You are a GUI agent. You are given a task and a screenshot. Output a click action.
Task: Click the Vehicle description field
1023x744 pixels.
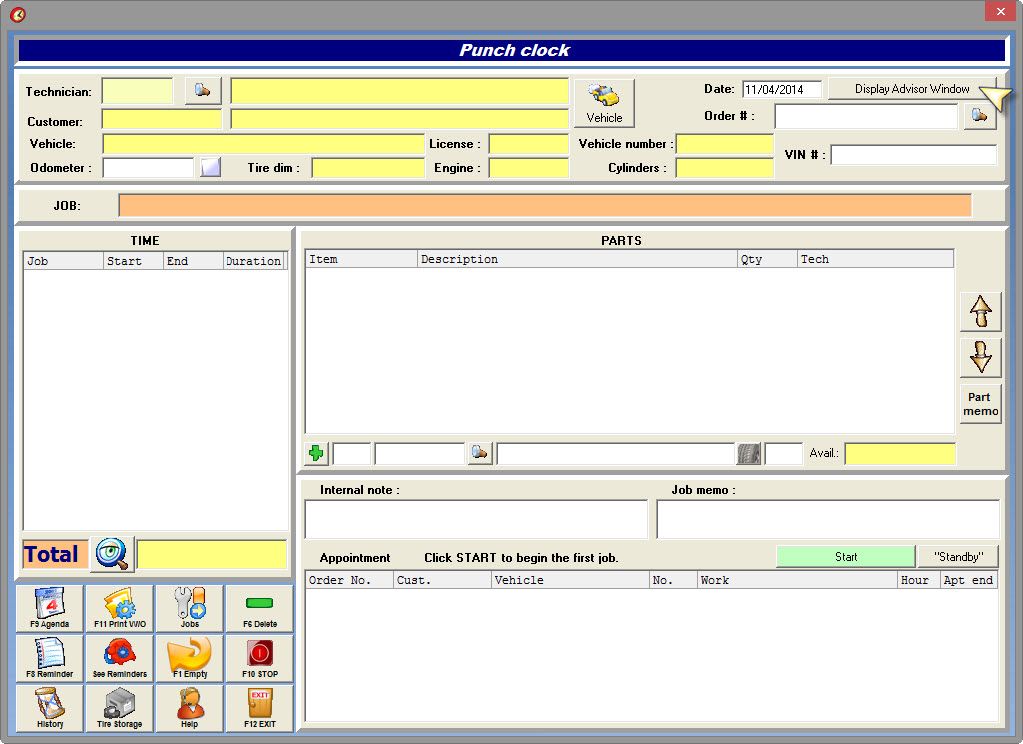(264, 144)
